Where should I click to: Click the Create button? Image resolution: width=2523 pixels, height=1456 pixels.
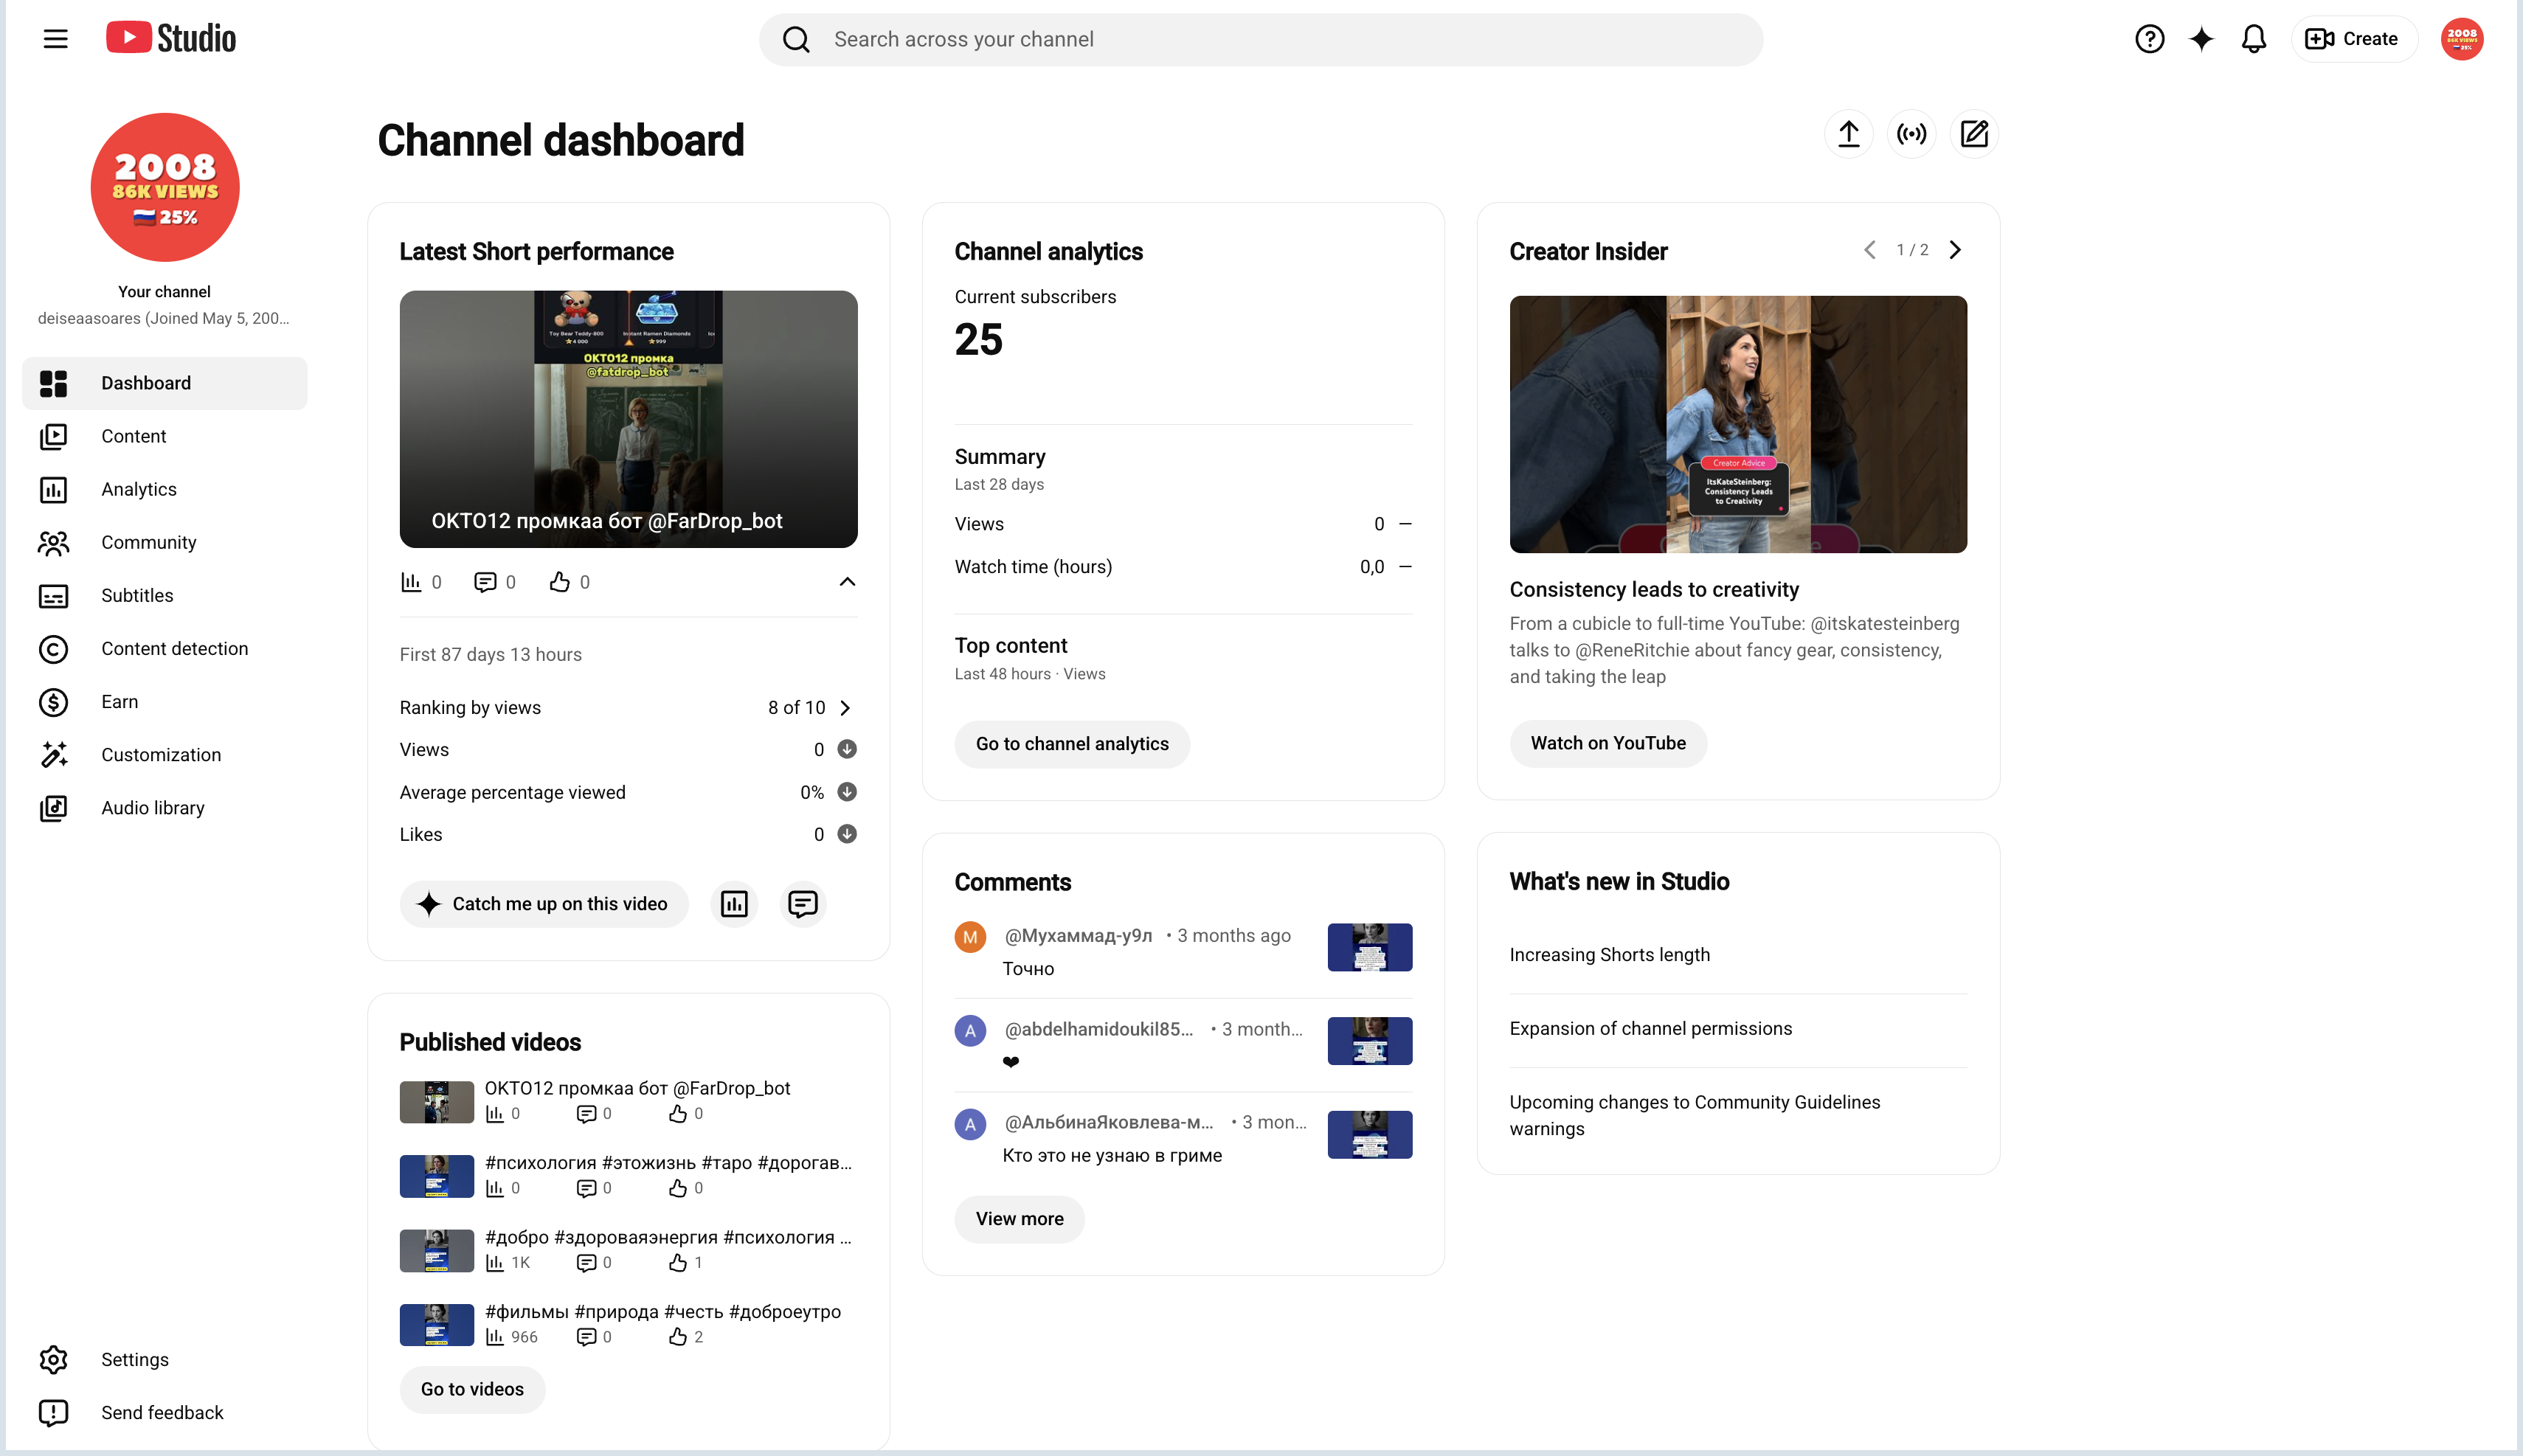[x=2353, y=39]
